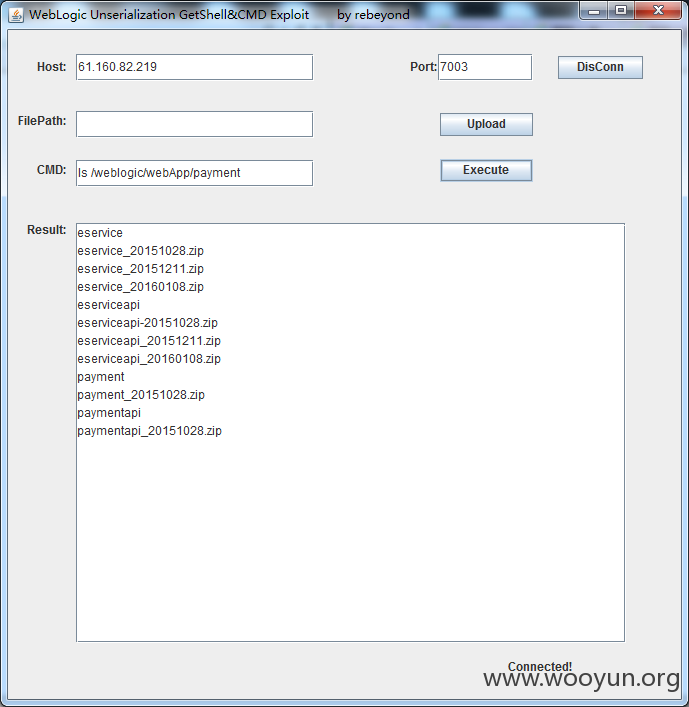Focus the empty FilePath field

(194, 124)
